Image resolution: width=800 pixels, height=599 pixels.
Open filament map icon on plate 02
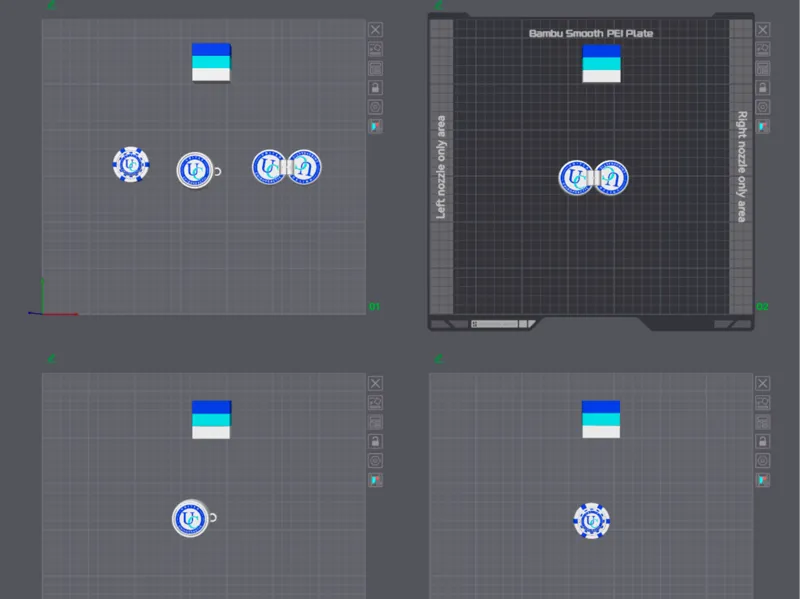763,126
